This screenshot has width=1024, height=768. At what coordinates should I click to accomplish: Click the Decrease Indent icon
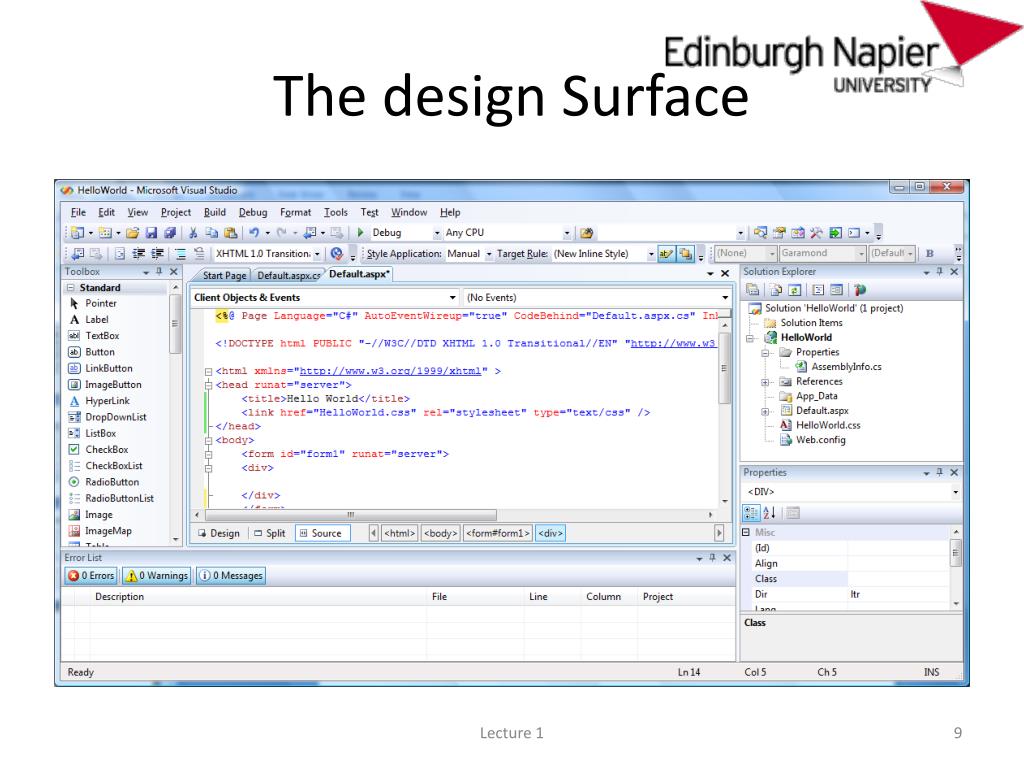pyautogui.click(x=139, y=253)
